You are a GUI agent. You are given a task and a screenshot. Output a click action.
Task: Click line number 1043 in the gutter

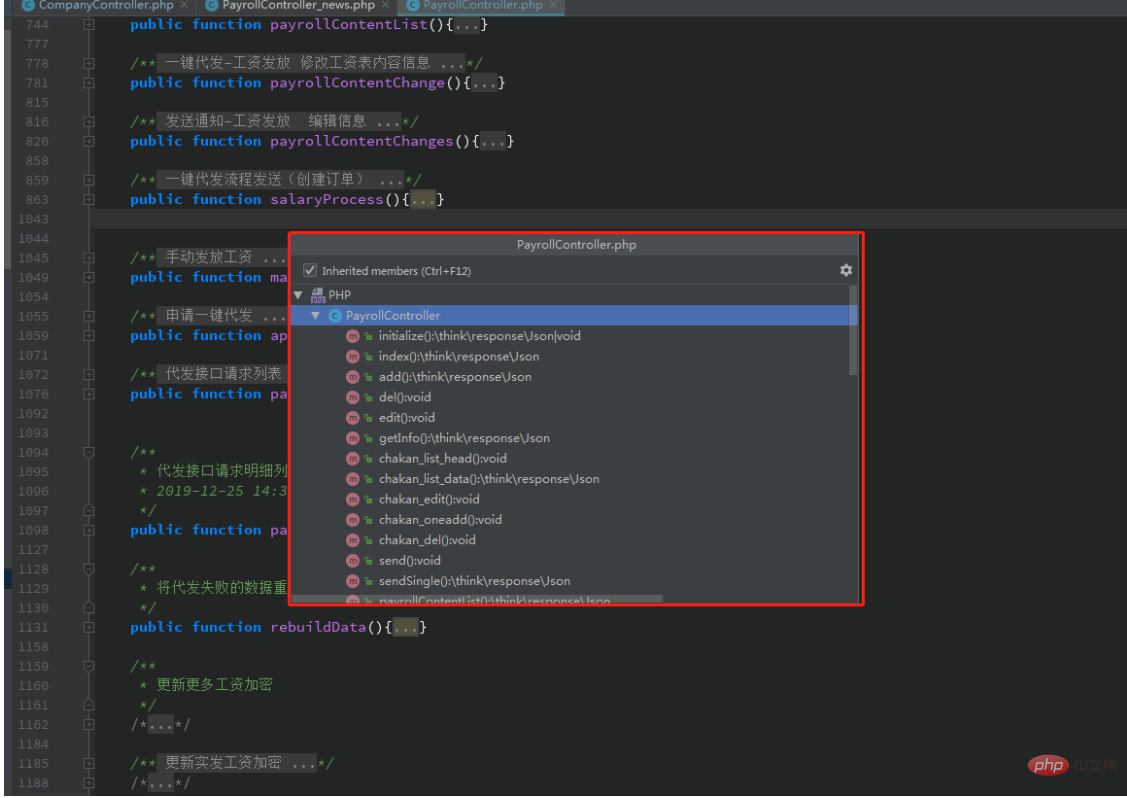click(x=33, y=219)
